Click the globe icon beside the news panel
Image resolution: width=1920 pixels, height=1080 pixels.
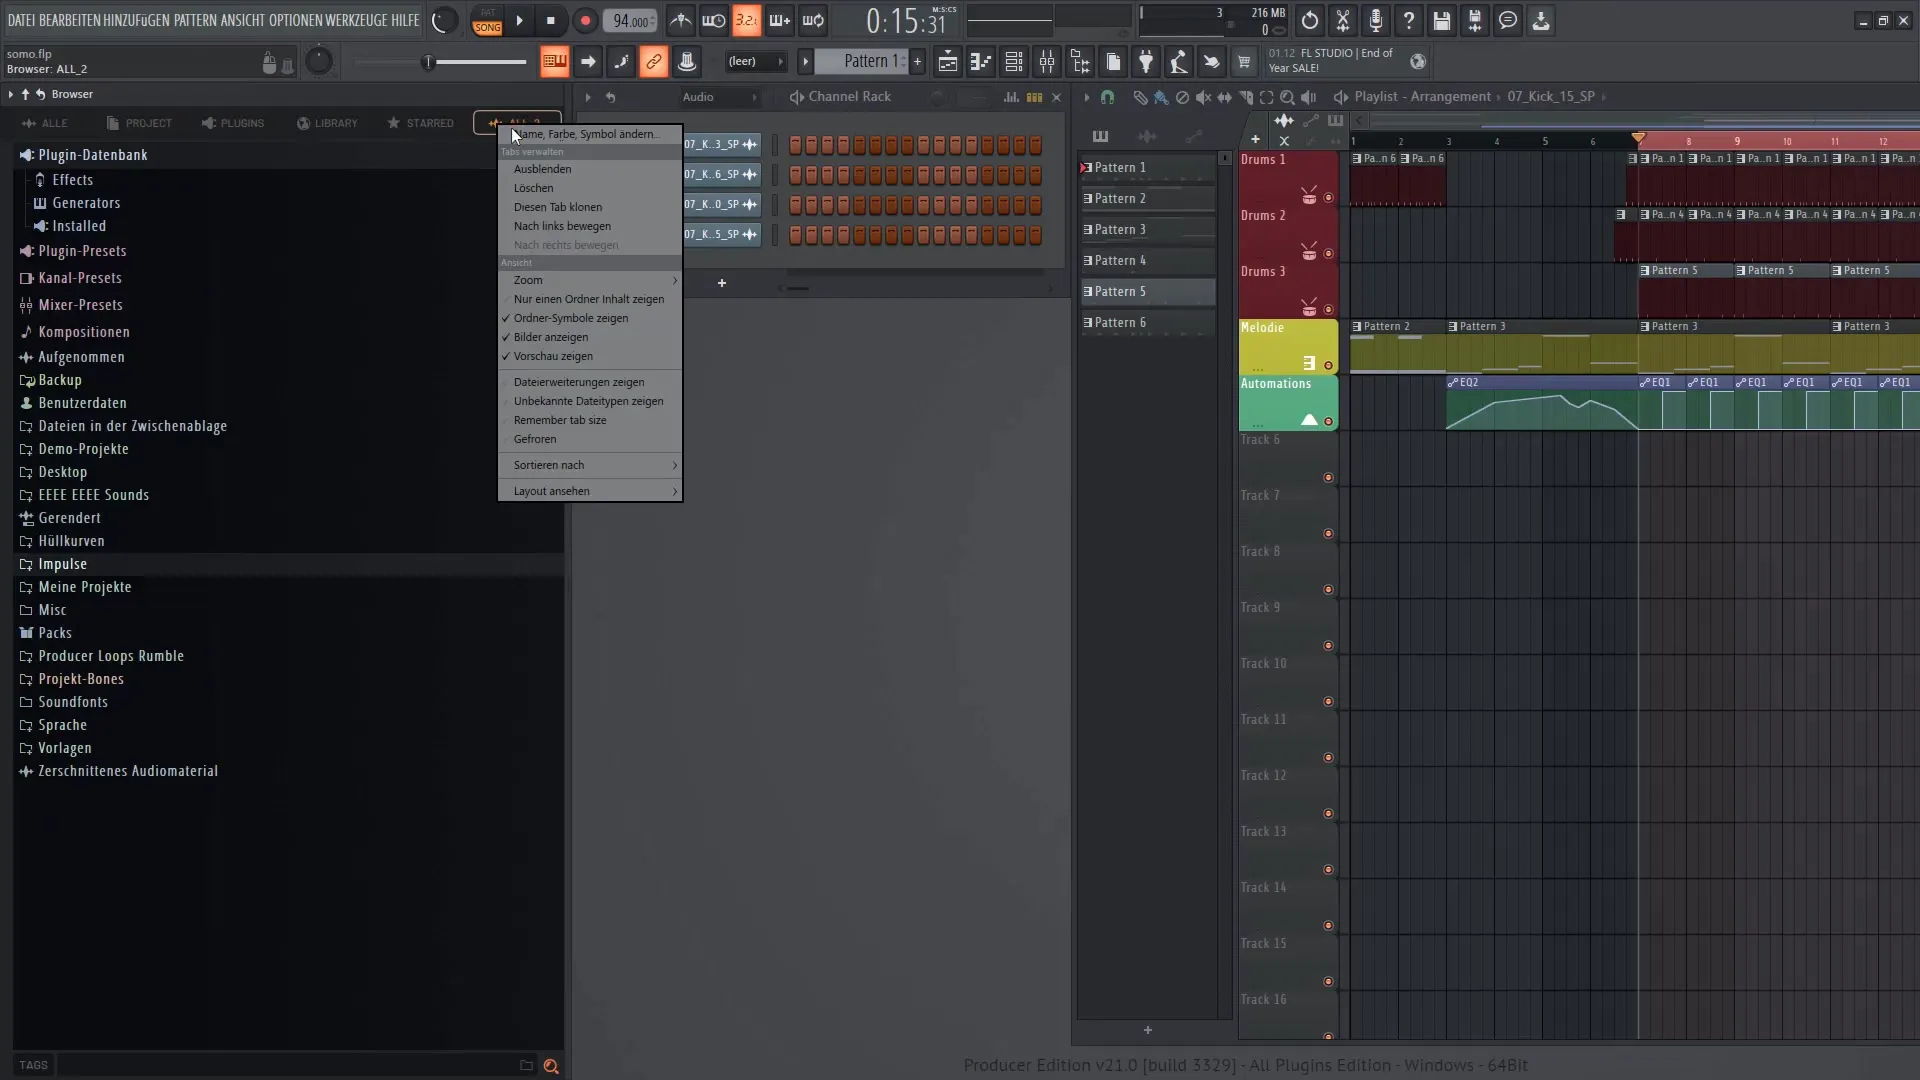click(x=1418, y=62)
